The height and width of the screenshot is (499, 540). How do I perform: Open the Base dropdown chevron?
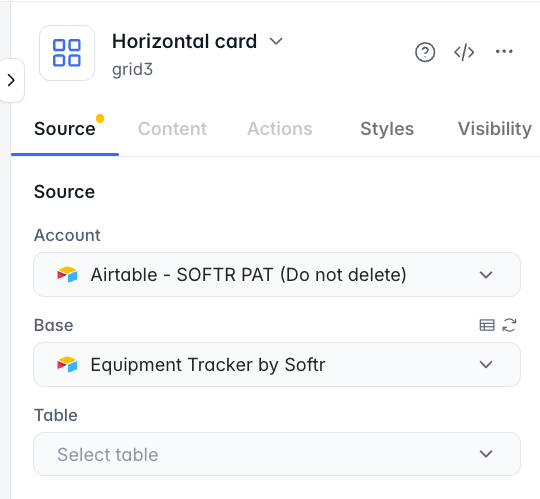click(486, 365)
